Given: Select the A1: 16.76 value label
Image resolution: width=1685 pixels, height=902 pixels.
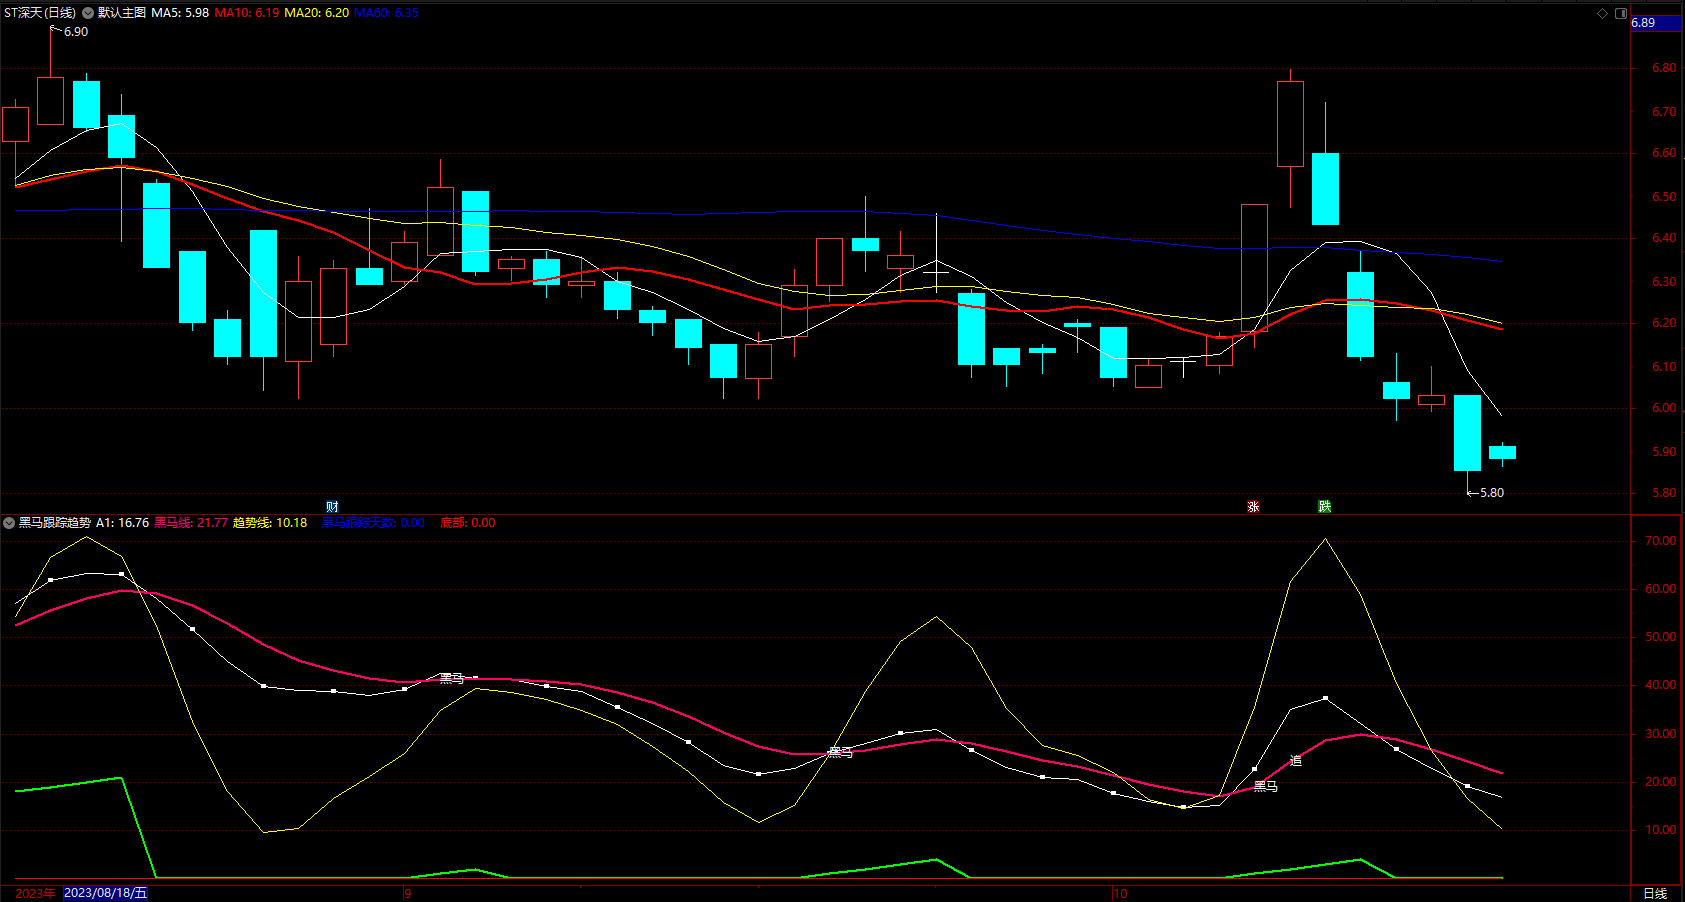Looking at the screenshot, I should (x=123, y=523).
